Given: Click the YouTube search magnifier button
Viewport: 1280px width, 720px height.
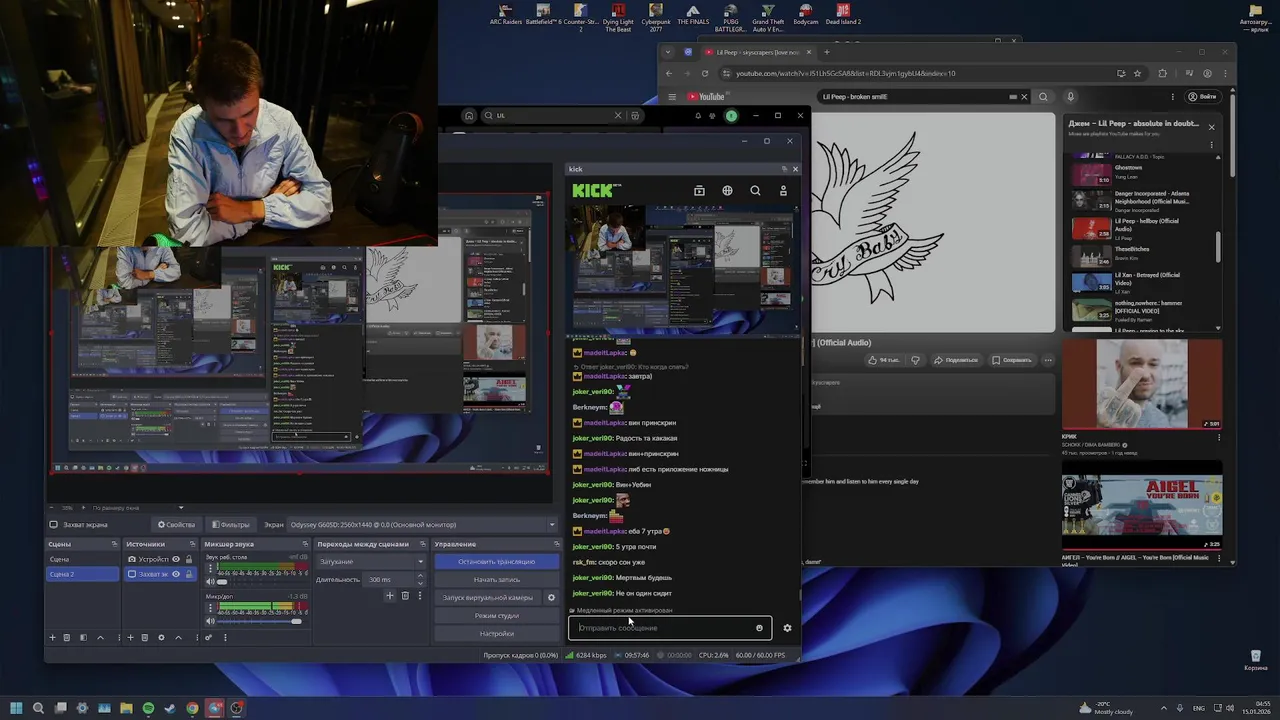Looking at the screenshot, I should (x=1043, y=97).
